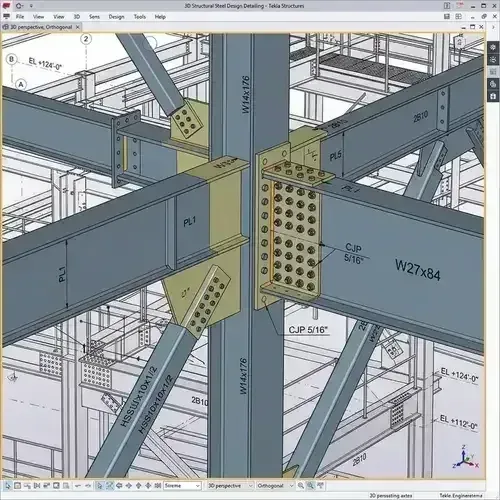The height and width of the screenshot is (500, 500).
Task: Select the upper W14x176 column label
Action: tap(246, 95)
